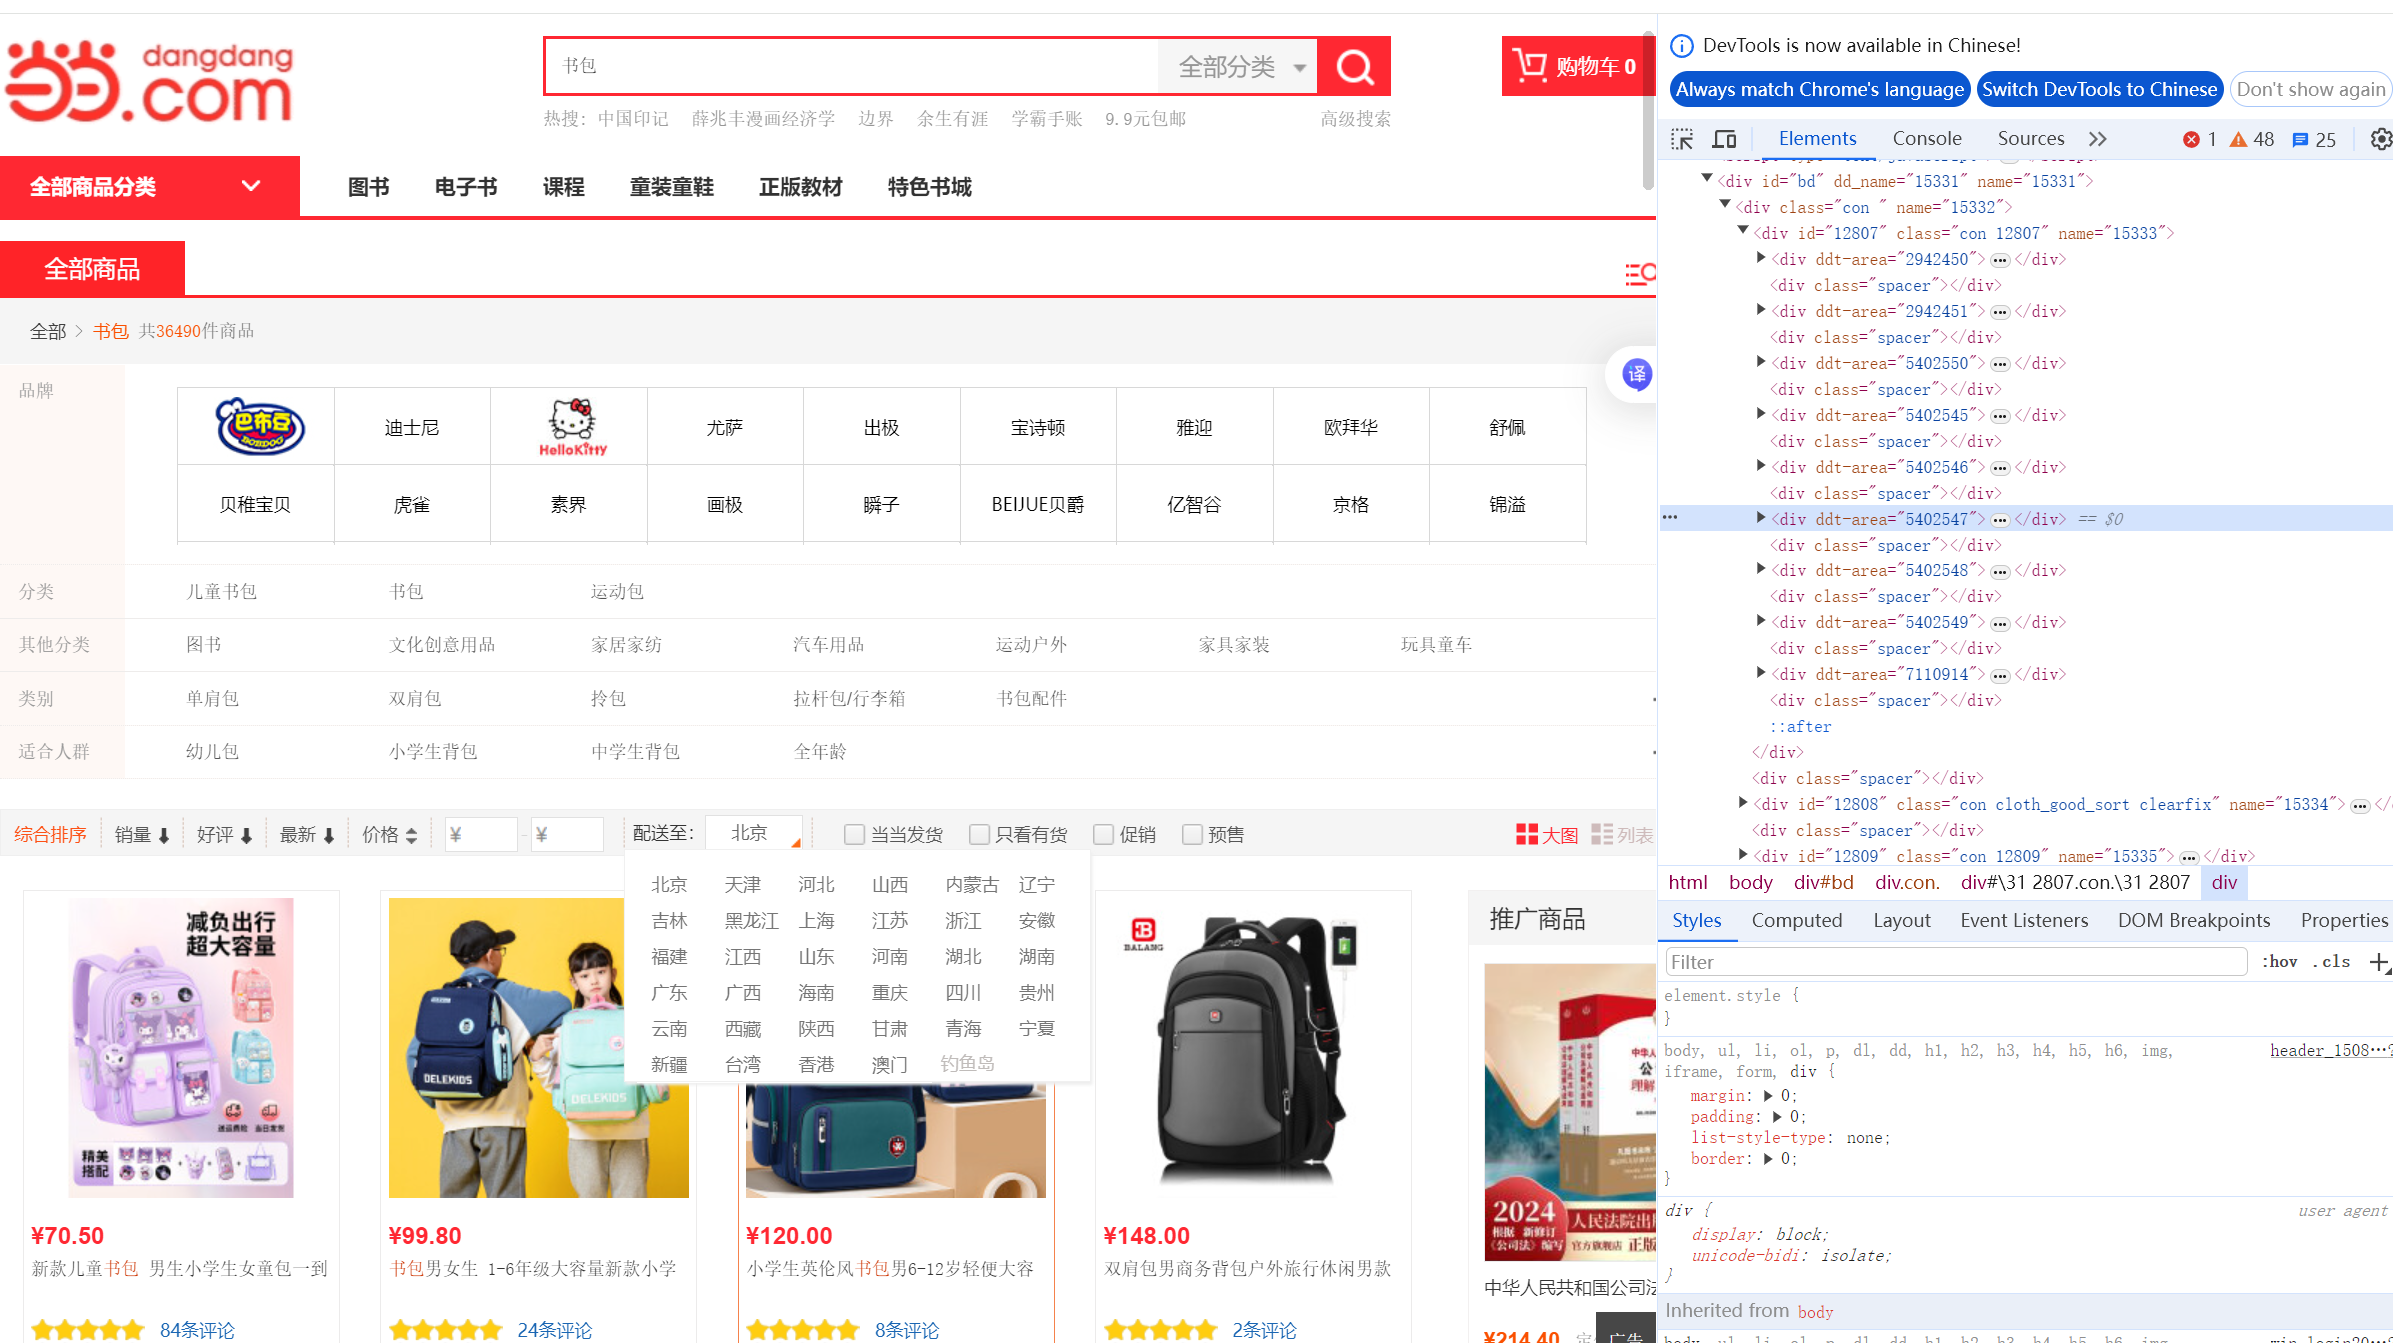Expand the 全部商品分类 menu

coord(150,187)
